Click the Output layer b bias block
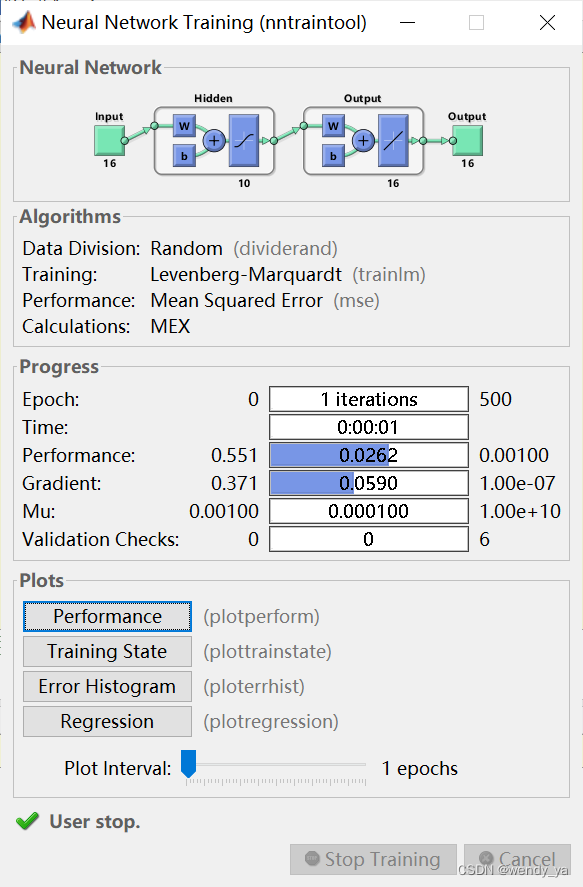This screenshot has height=887, width=583. click(333, 156)
